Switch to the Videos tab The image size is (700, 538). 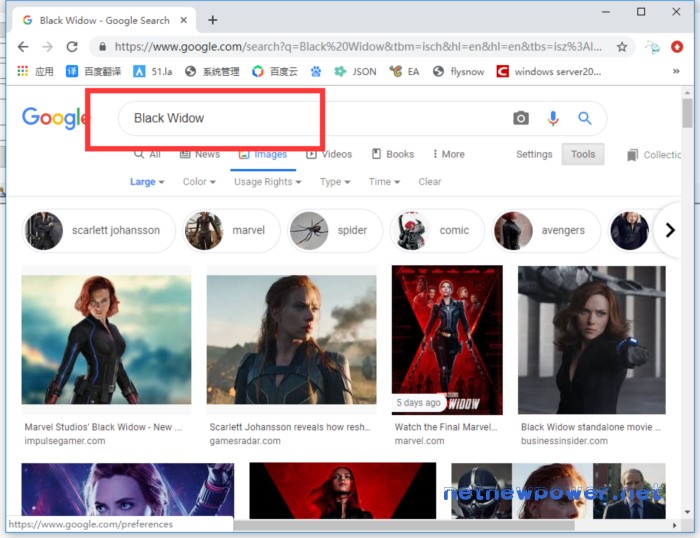coord(329,154)
